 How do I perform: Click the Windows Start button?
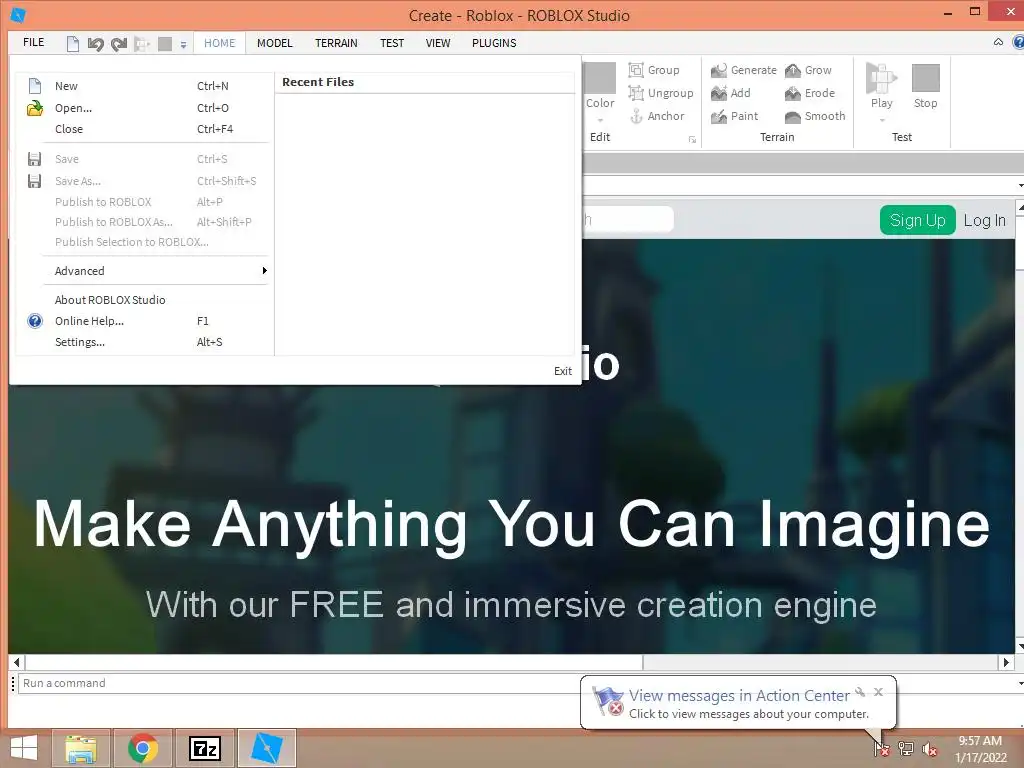click(24, 748)
